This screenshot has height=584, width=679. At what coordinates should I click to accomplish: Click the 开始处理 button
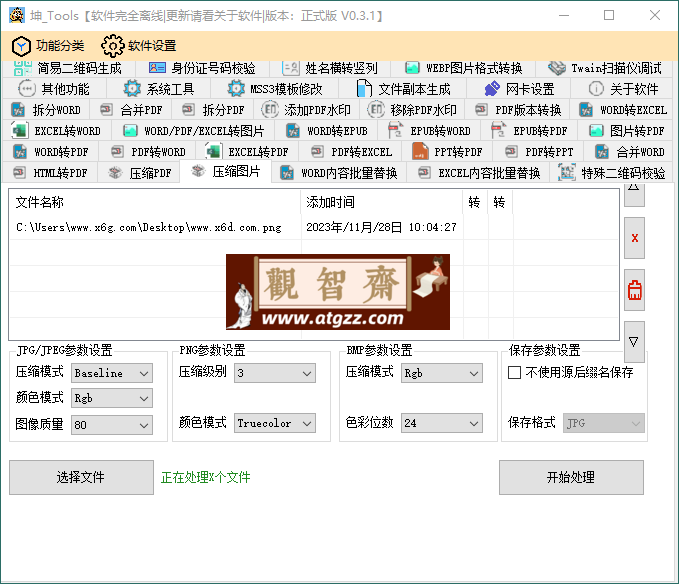[571, 477]
